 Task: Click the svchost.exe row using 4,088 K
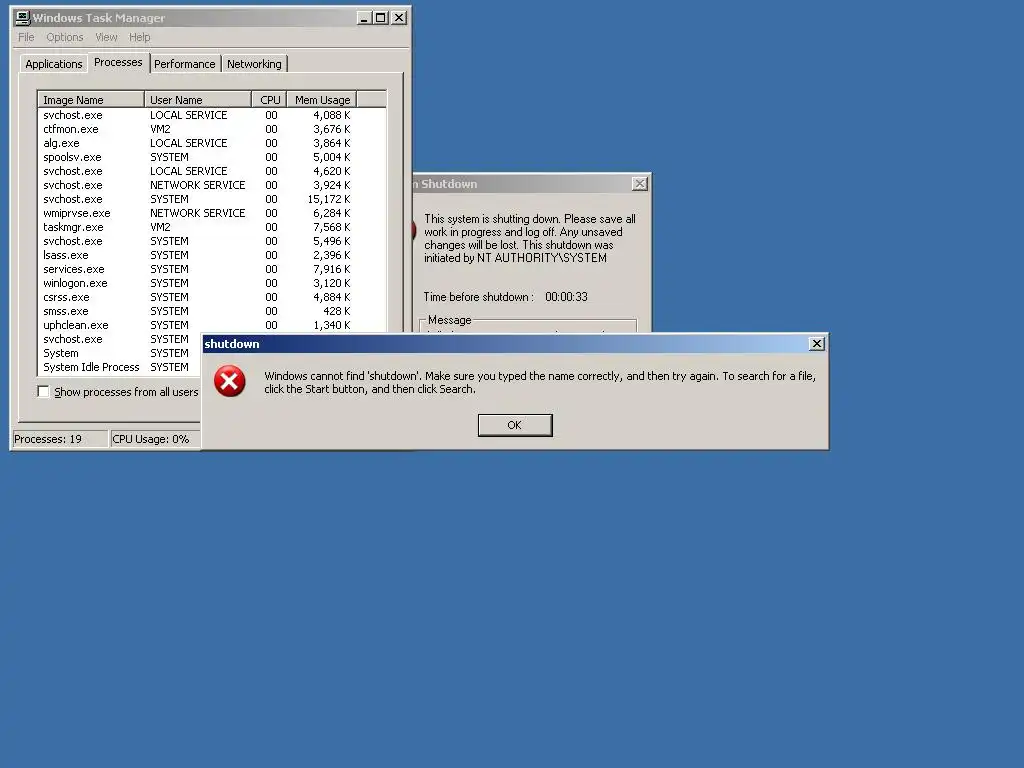point(197,115)
